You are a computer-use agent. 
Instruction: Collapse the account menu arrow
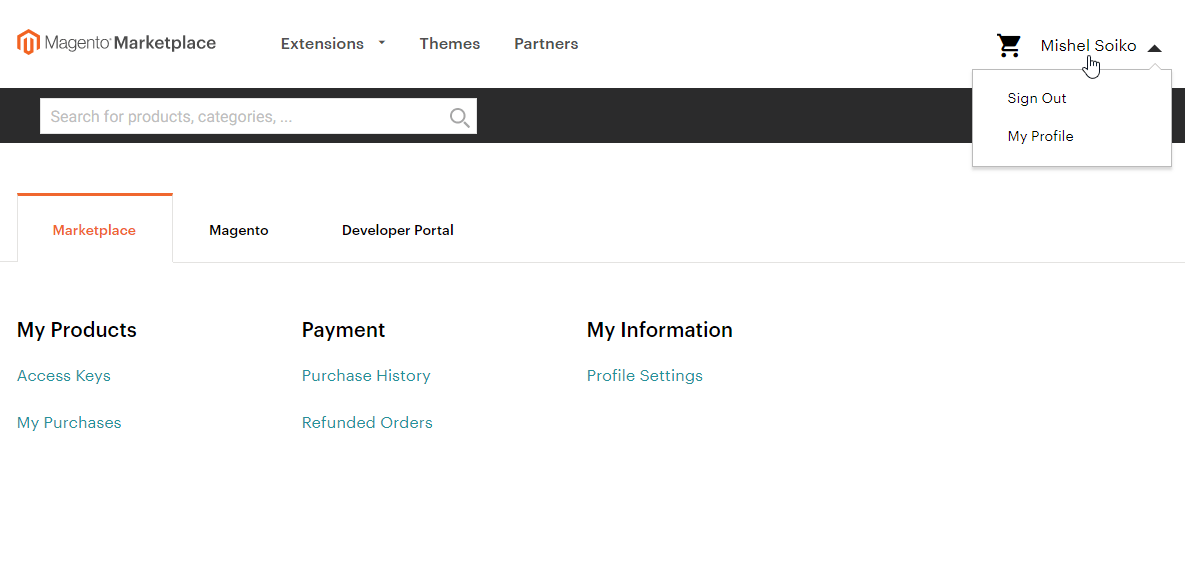1154,48
